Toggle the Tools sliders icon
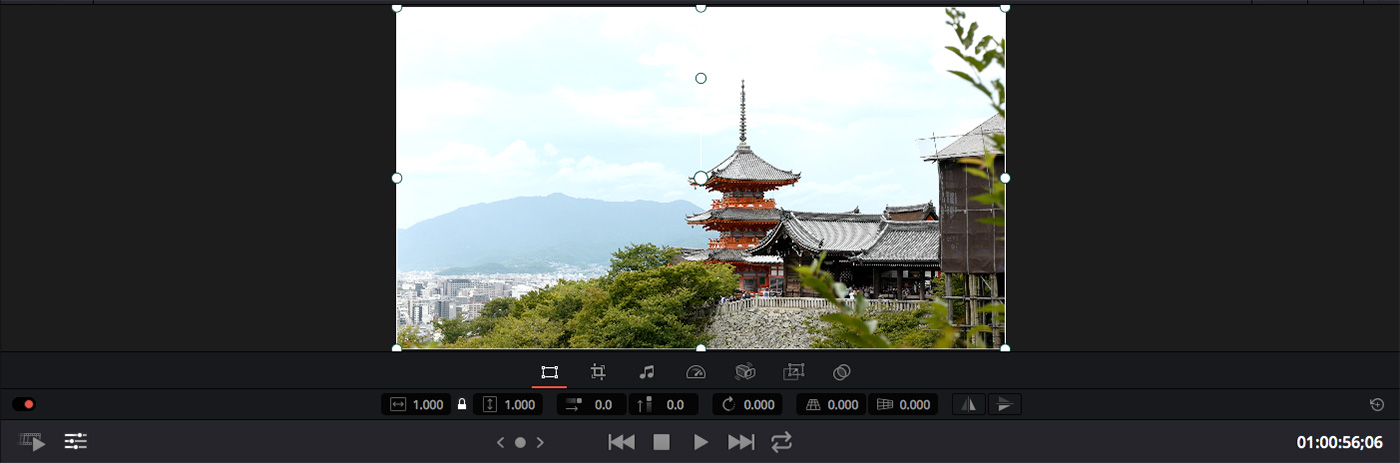Image resolution: width=1400 pixels, height=463 pixels. pyautogui.click(x=76, y=441)
